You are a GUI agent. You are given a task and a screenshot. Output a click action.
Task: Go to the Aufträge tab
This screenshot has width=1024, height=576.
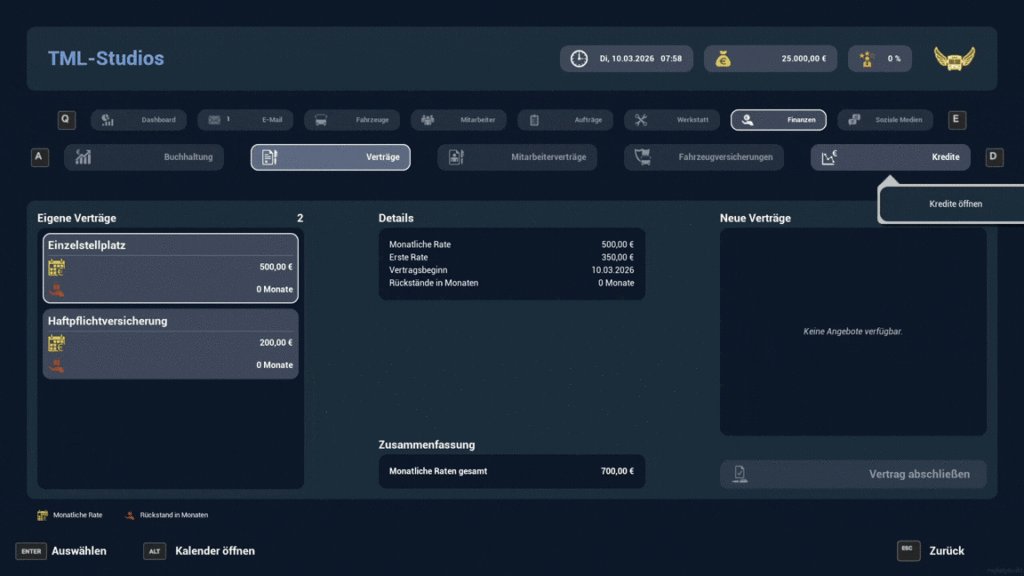click(x=565, y=120)
